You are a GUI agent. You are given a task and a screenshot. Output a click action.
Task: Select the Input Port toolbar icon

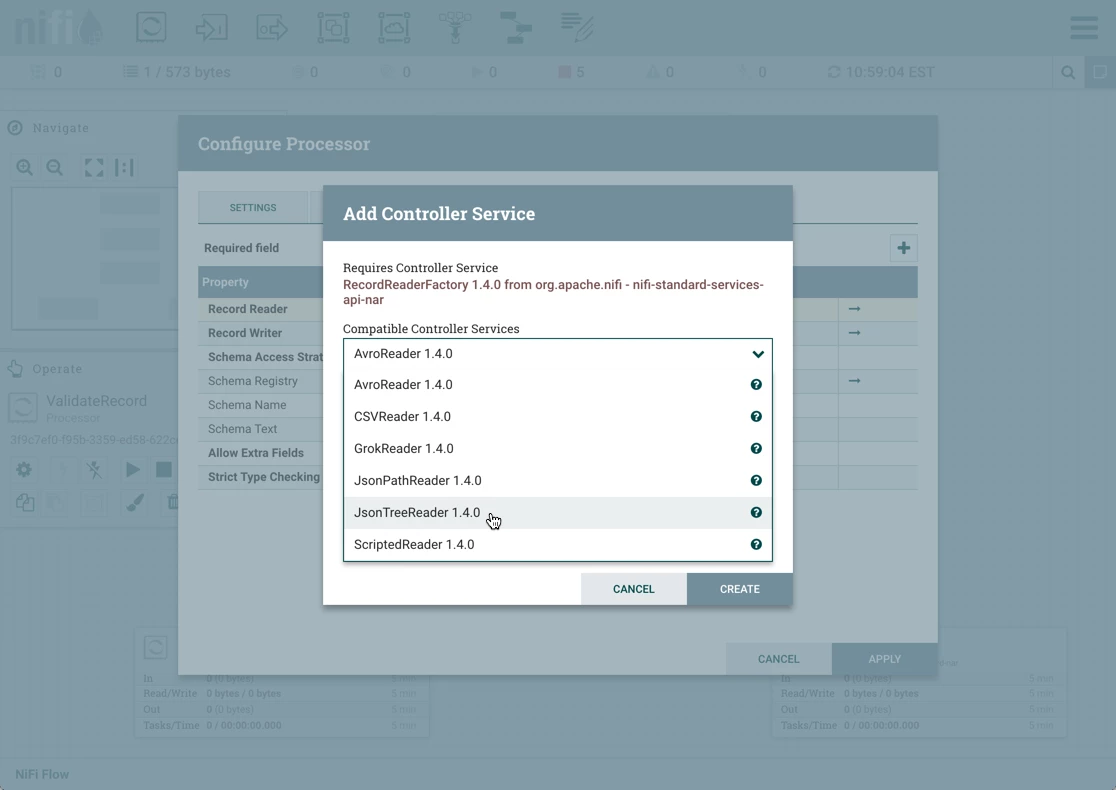(211, 28)
